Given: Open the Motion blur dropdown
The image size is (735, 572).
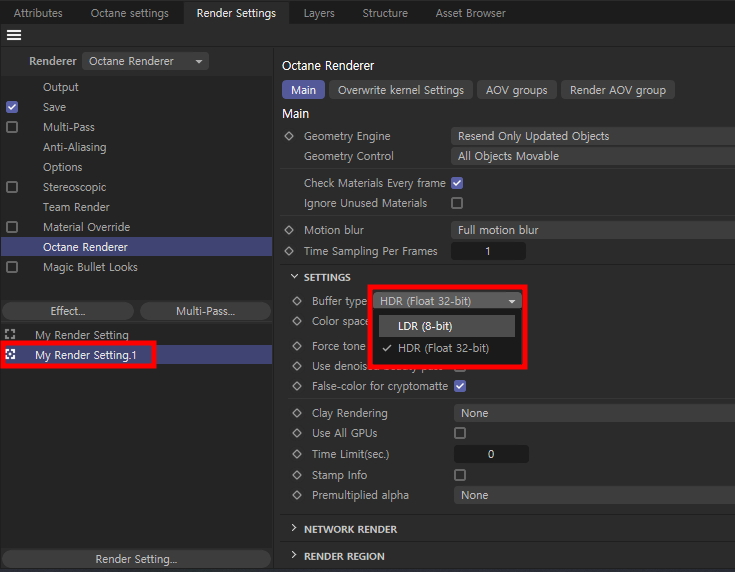Looking at the screenshot, I should [x=593, y=230].
